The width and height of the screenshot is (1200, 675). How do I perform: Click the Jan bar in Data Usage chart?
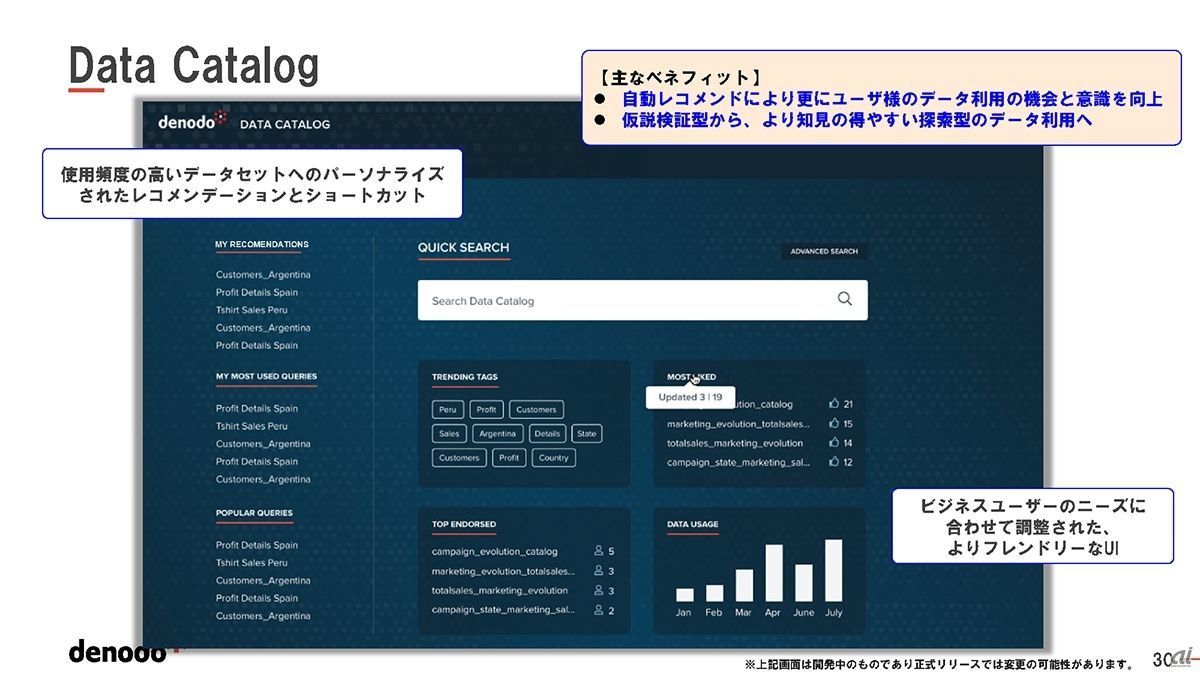(684, 594)
